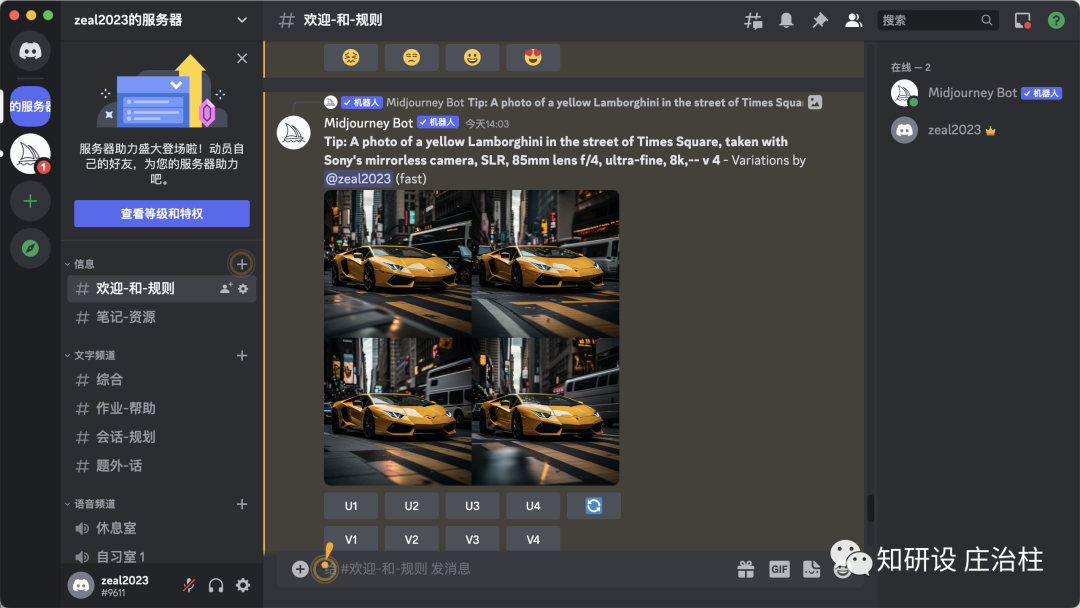Select the Midjourney sailboat server icon
1080x608 pixels.
click(x=30, y=154)
